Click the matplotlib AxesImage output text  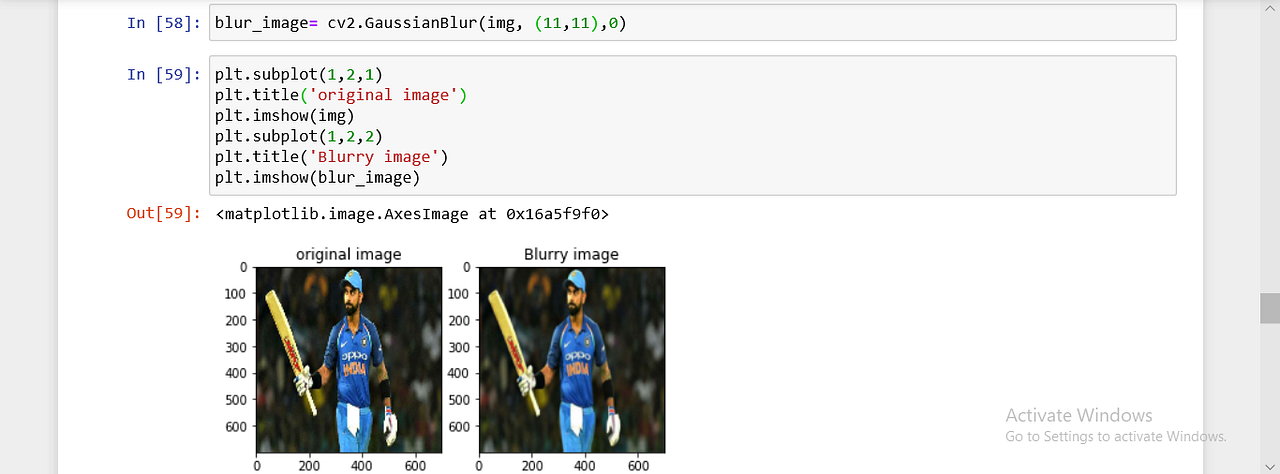click(412, 213)
